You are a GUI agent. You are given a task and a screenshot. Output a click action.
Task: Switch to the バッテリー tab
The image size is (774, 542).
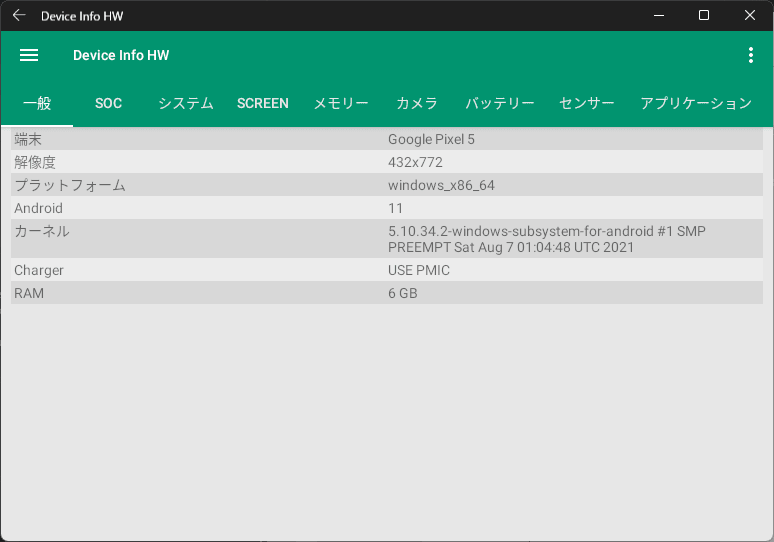[x=500, y=103]
